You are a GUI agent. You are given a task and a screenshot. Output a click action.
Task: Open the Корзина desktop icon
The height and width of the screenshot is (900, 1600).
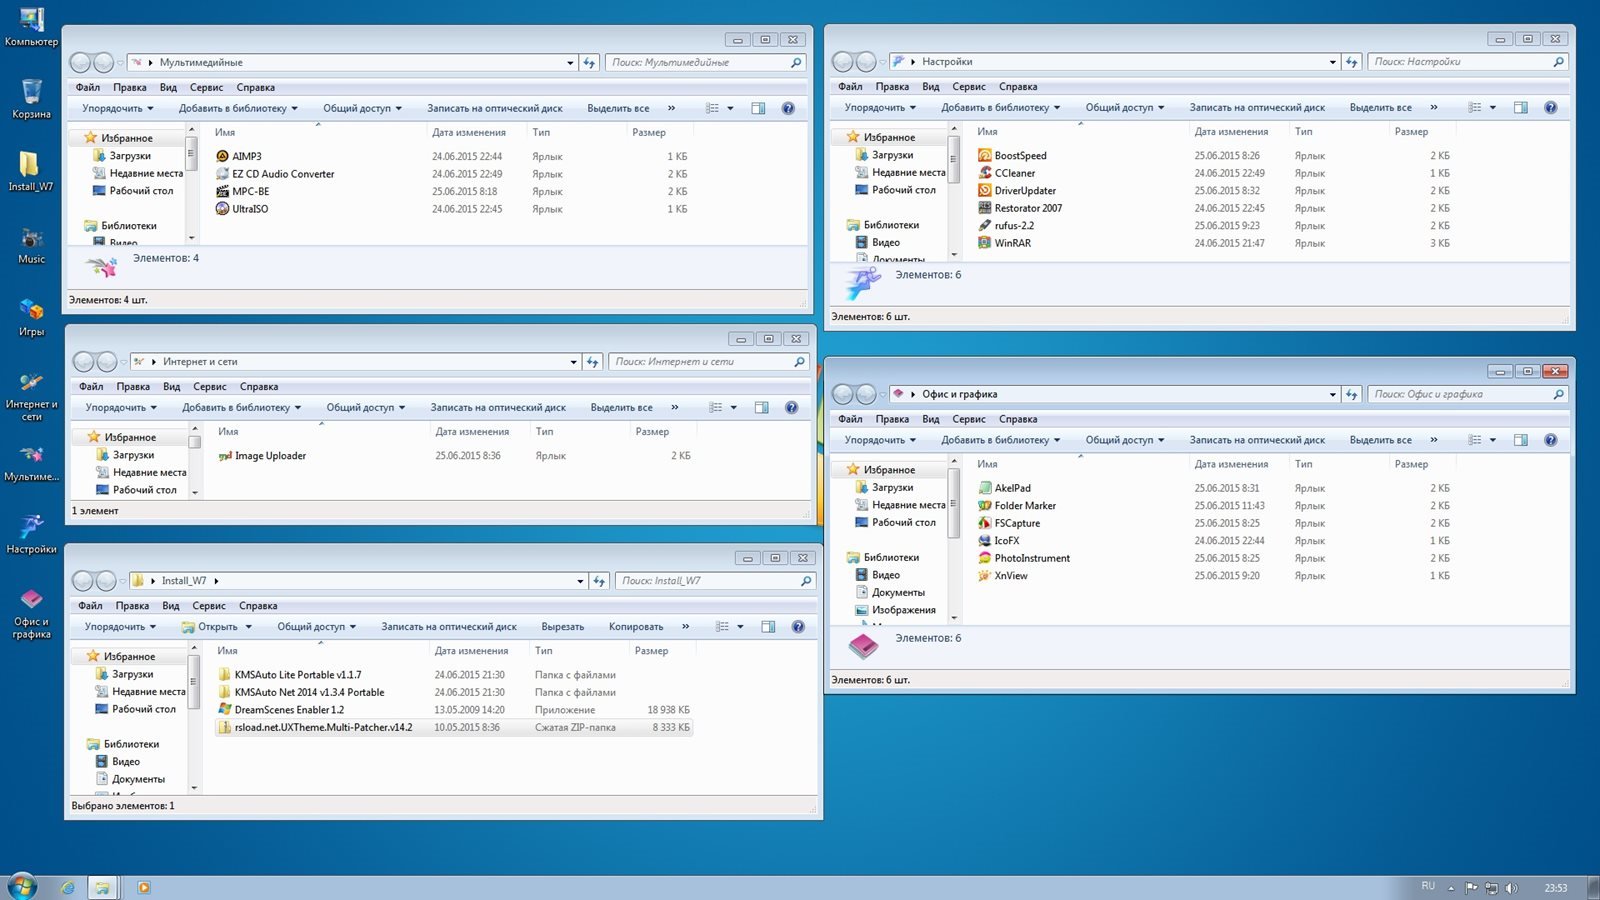(31, 98)
